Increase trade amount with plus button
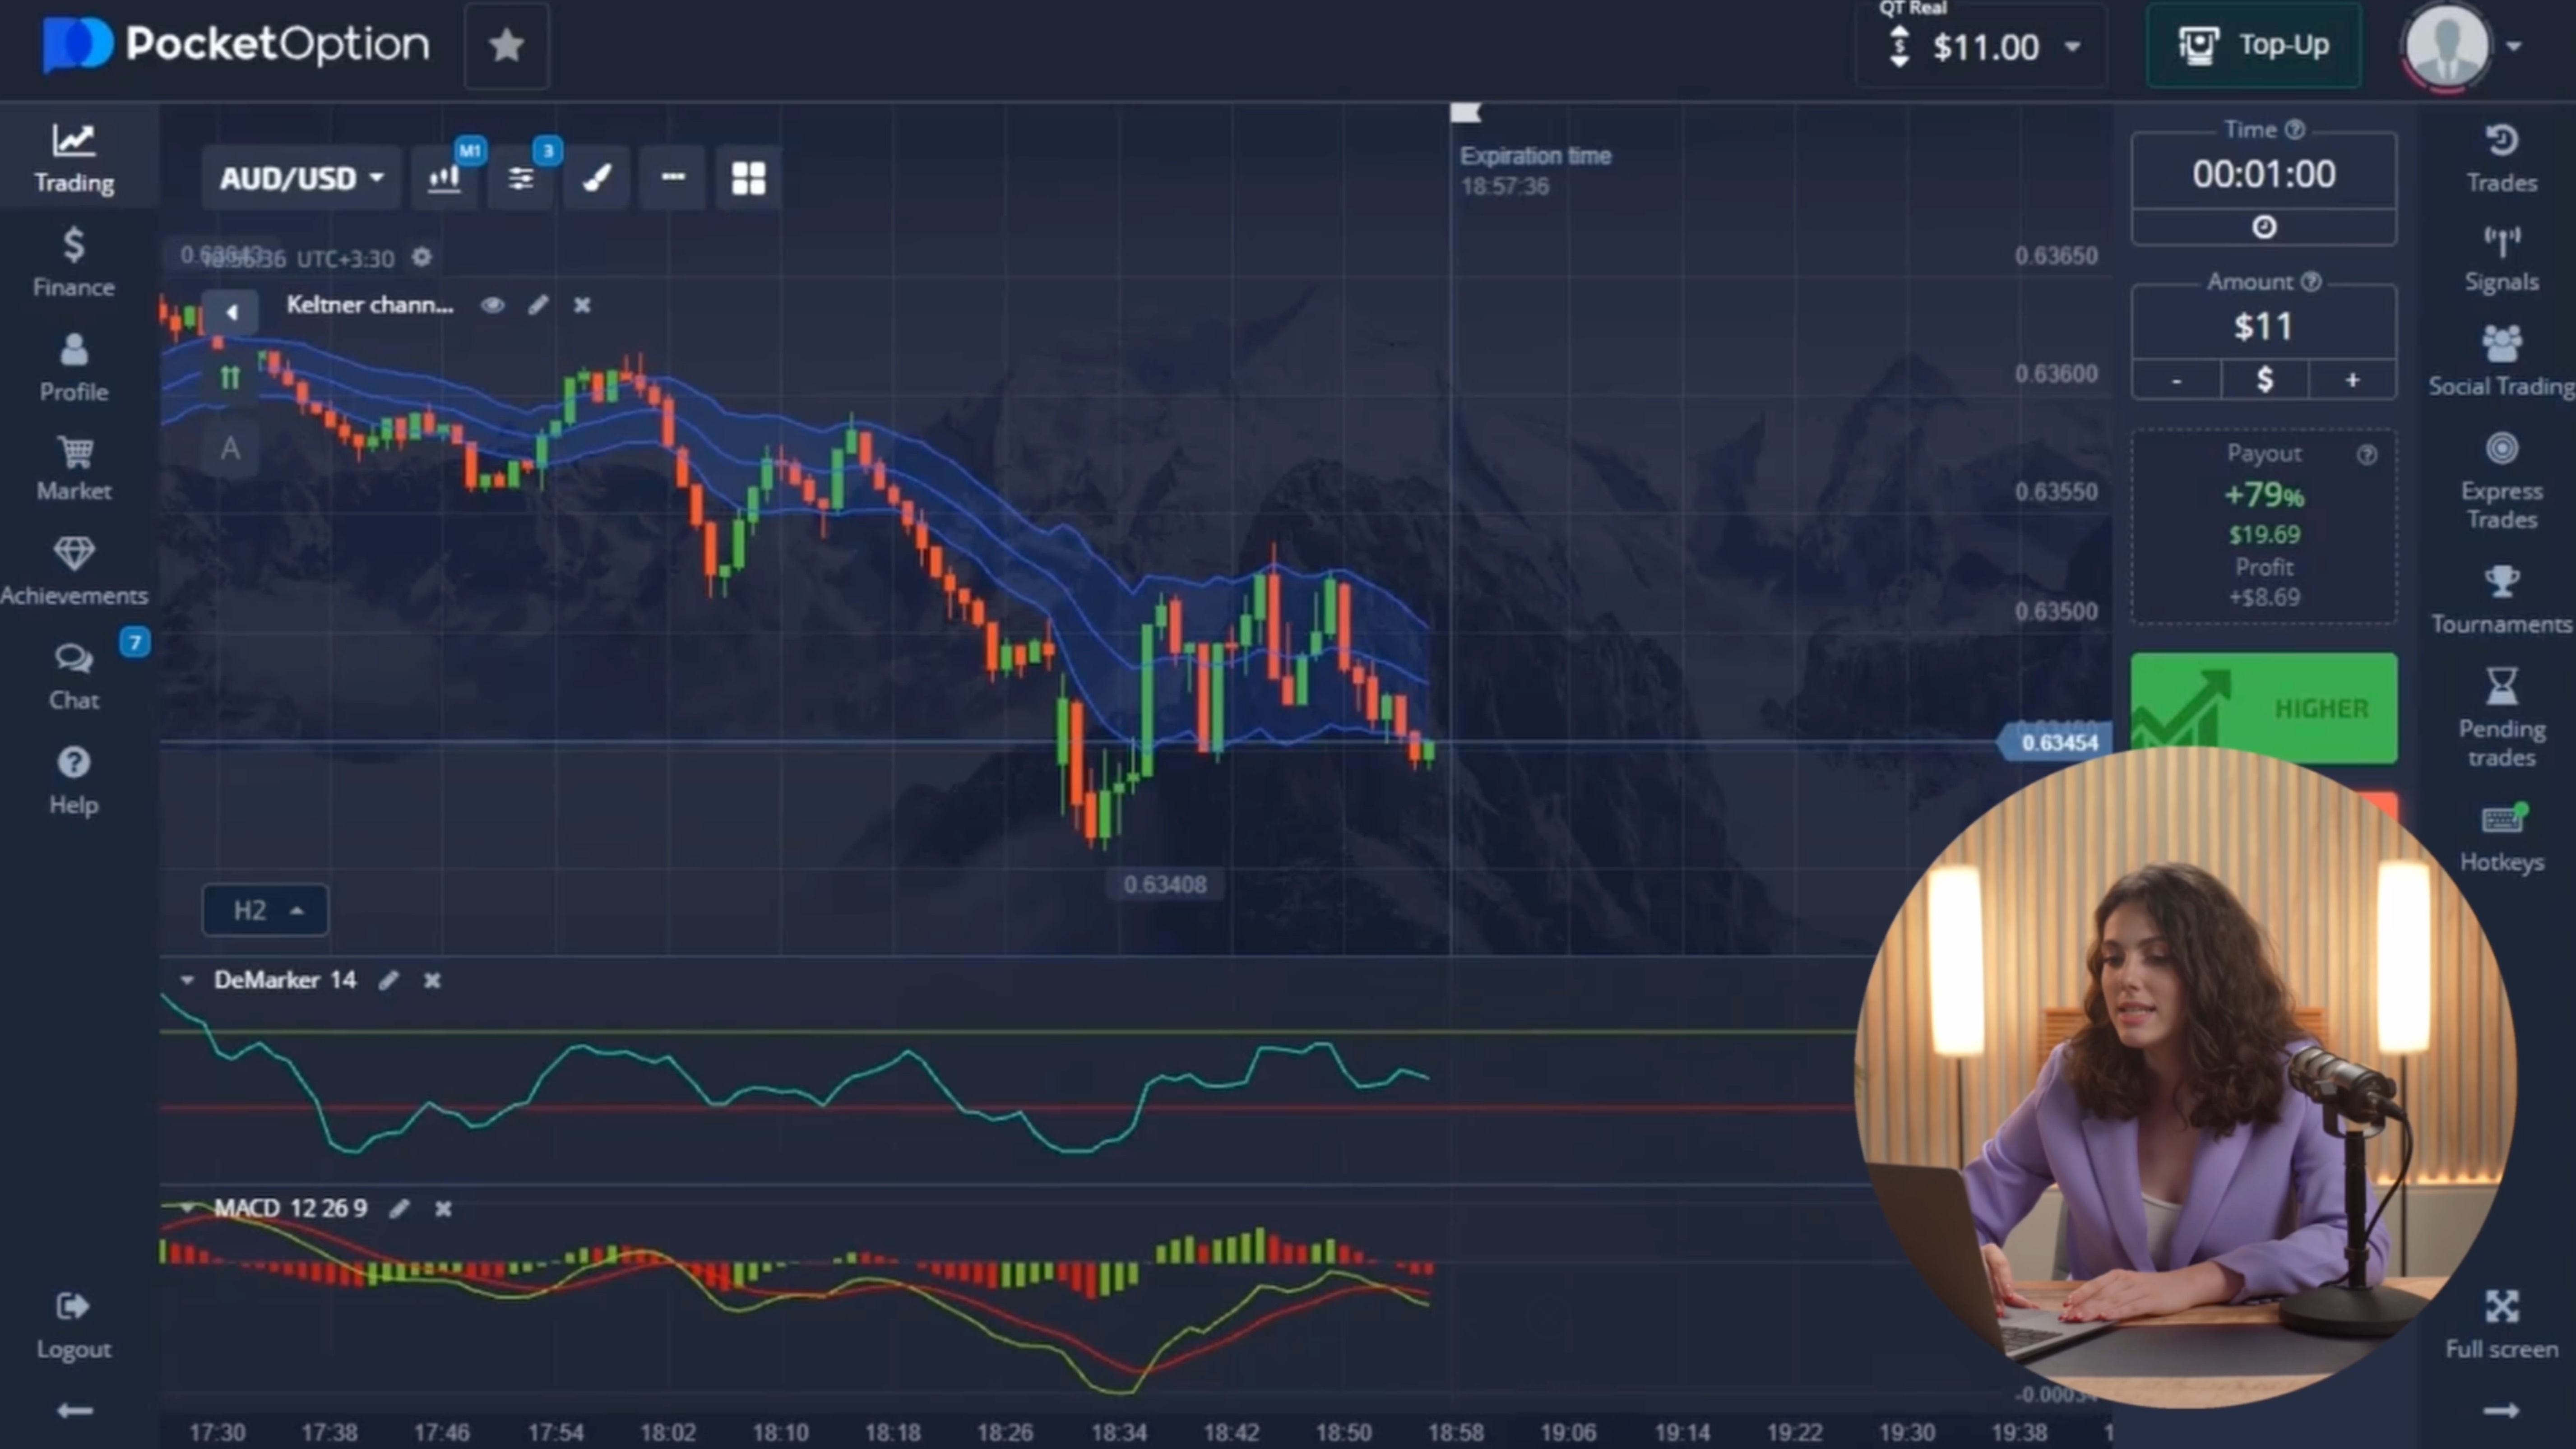2576x1449 pixels. point(2352,380)
